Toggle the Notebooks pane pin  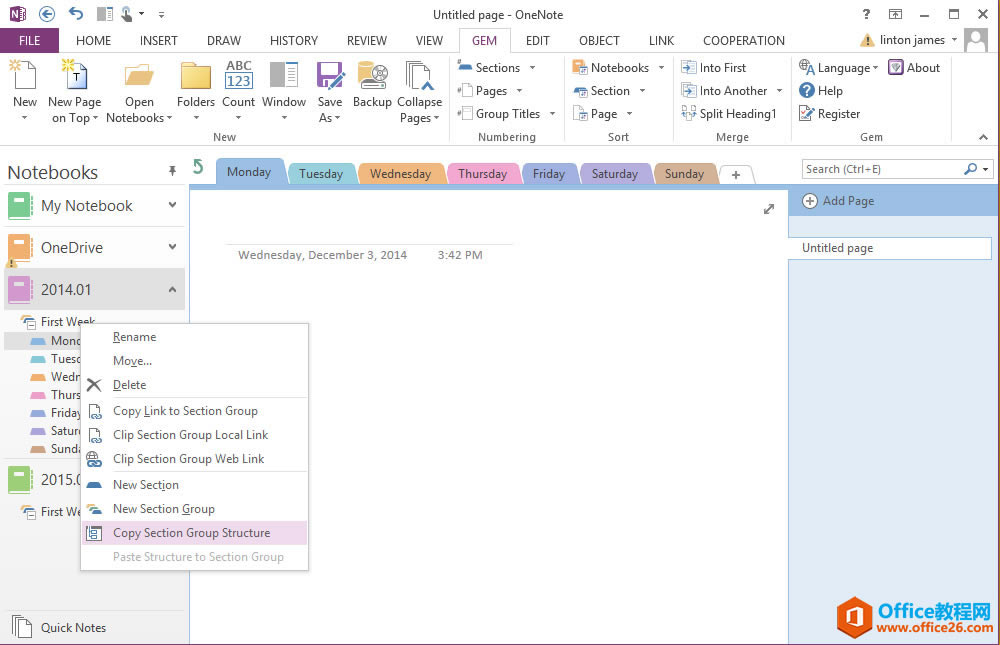point(172,172)
